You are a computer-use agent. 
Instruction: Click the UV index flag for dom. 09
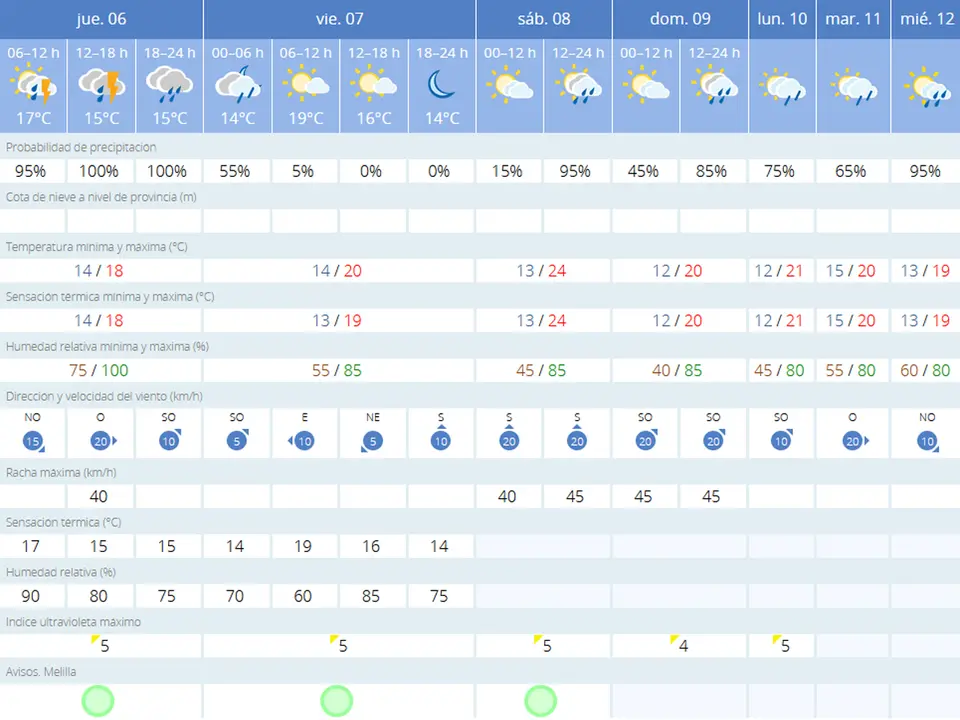[674, 640]
